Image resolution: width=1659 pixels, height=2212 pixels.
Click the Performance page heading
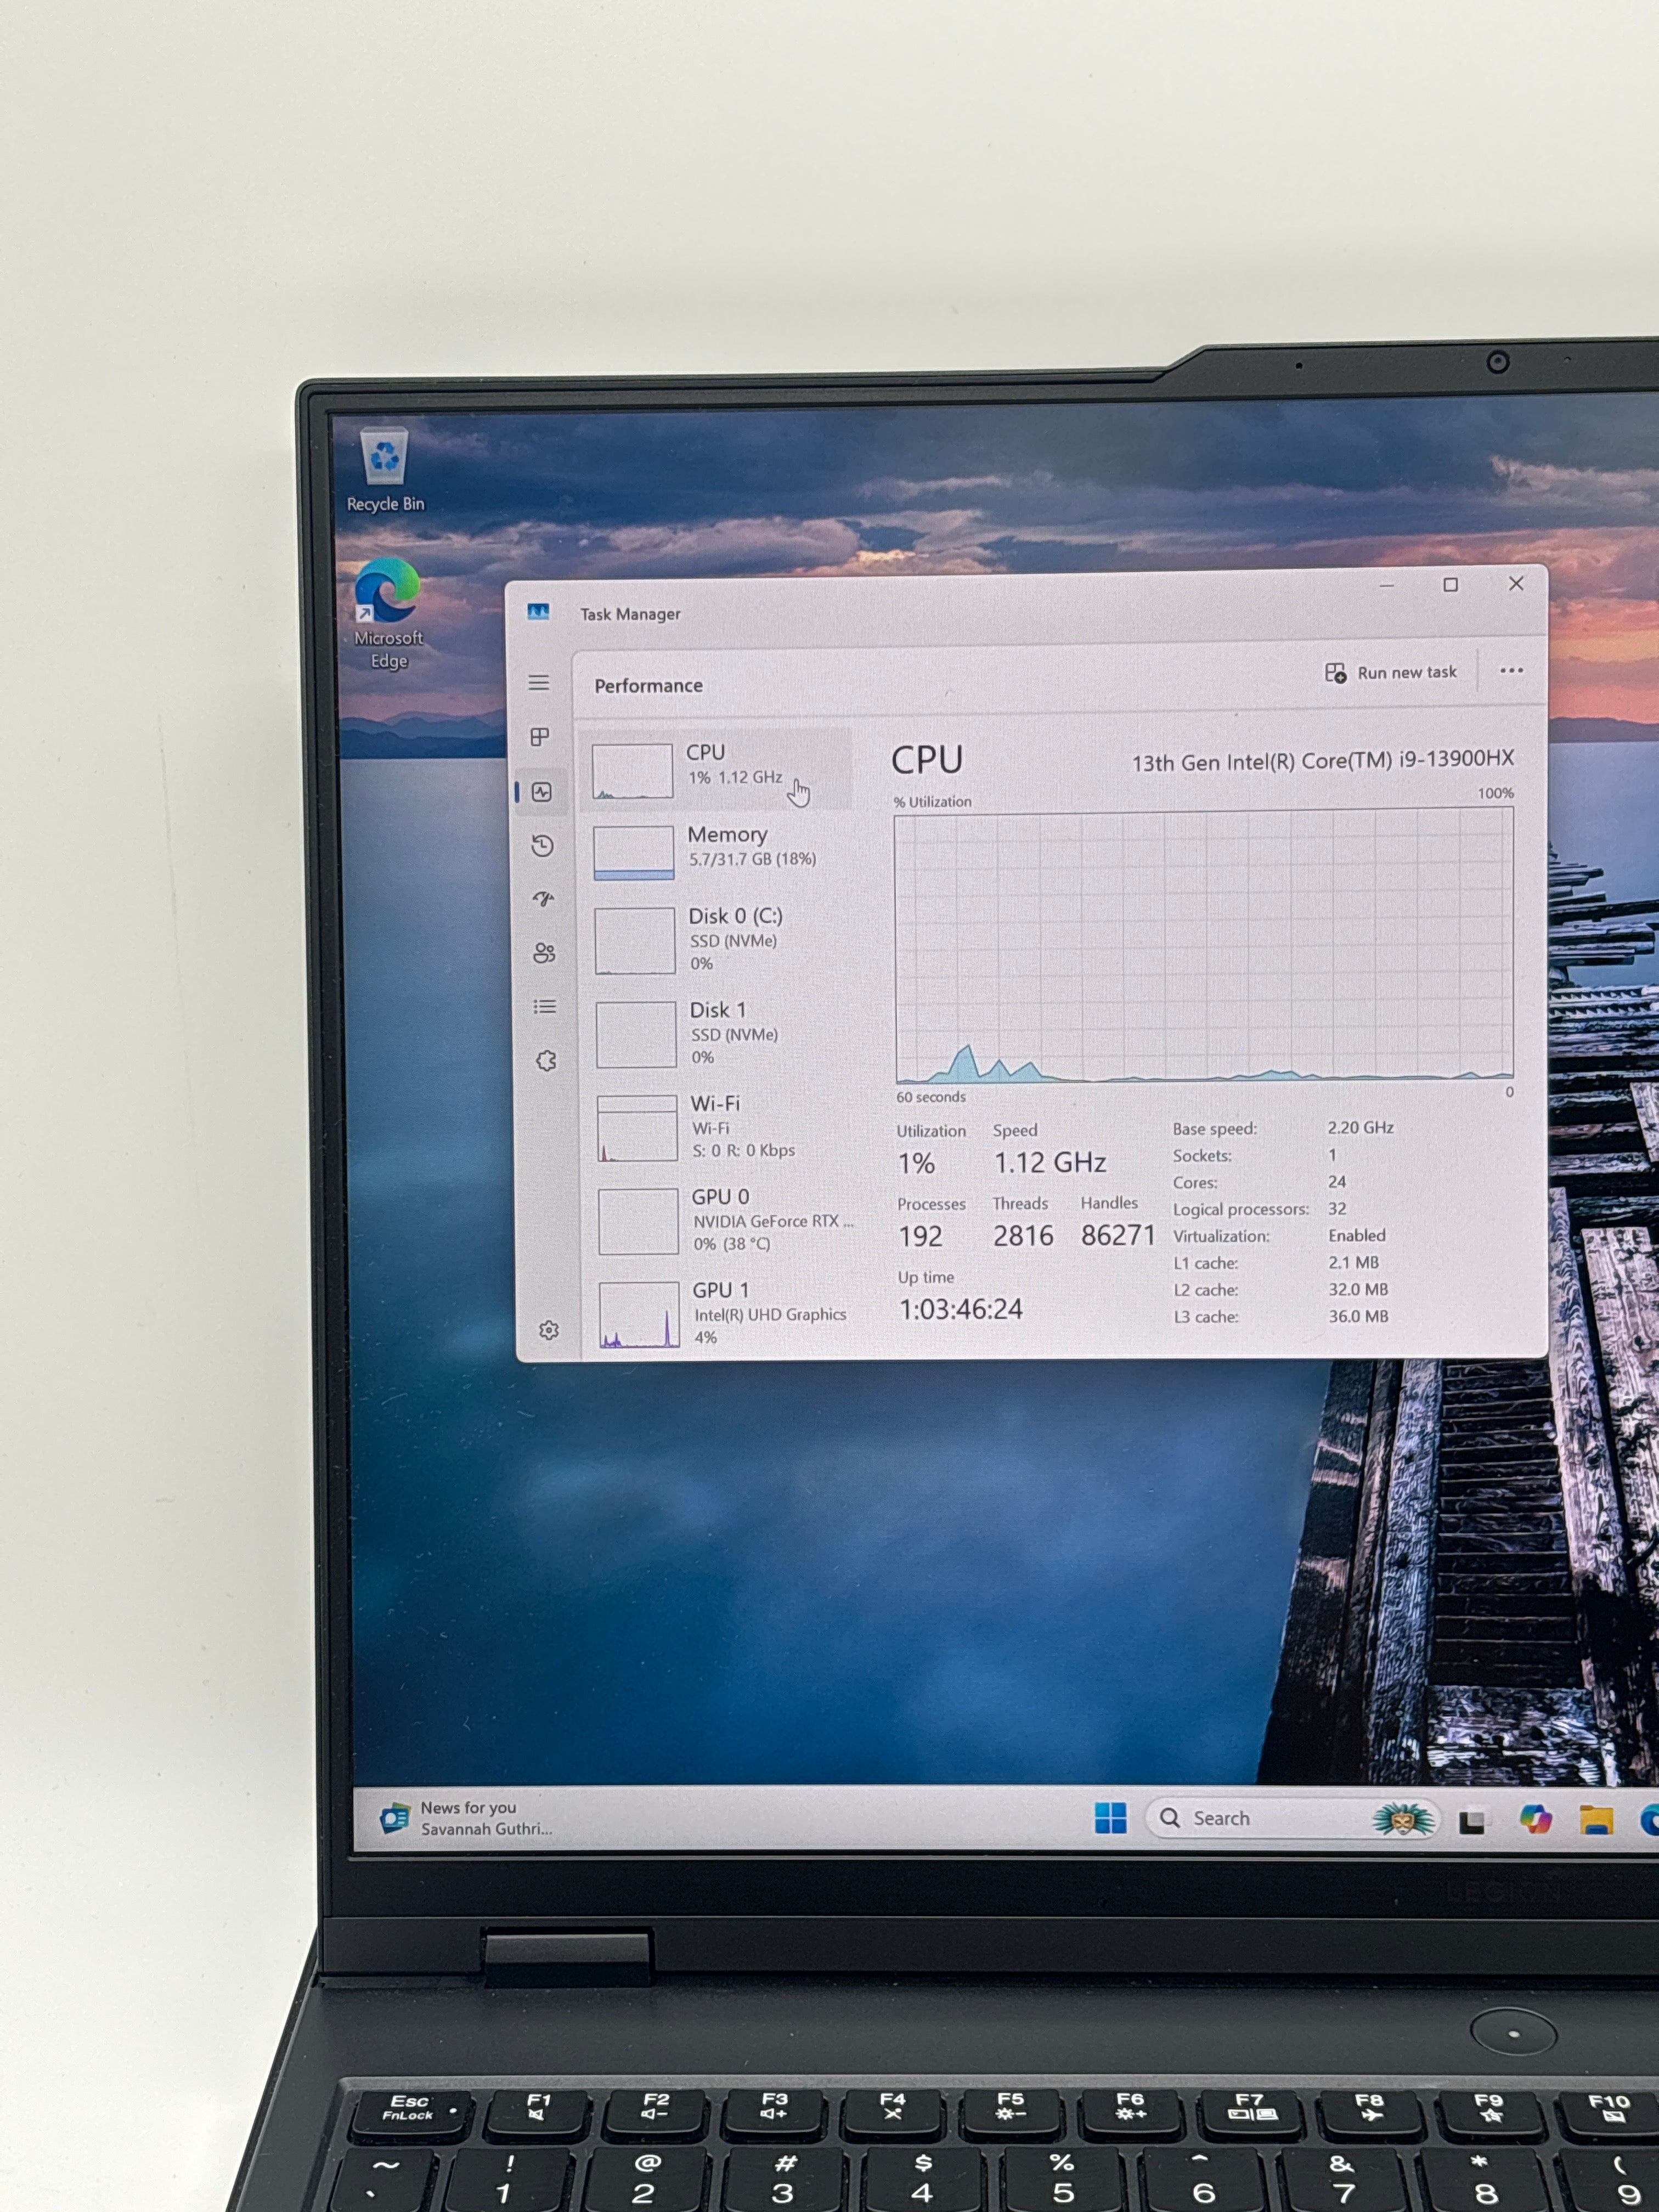pyautogui.click(x=648, y=685)
